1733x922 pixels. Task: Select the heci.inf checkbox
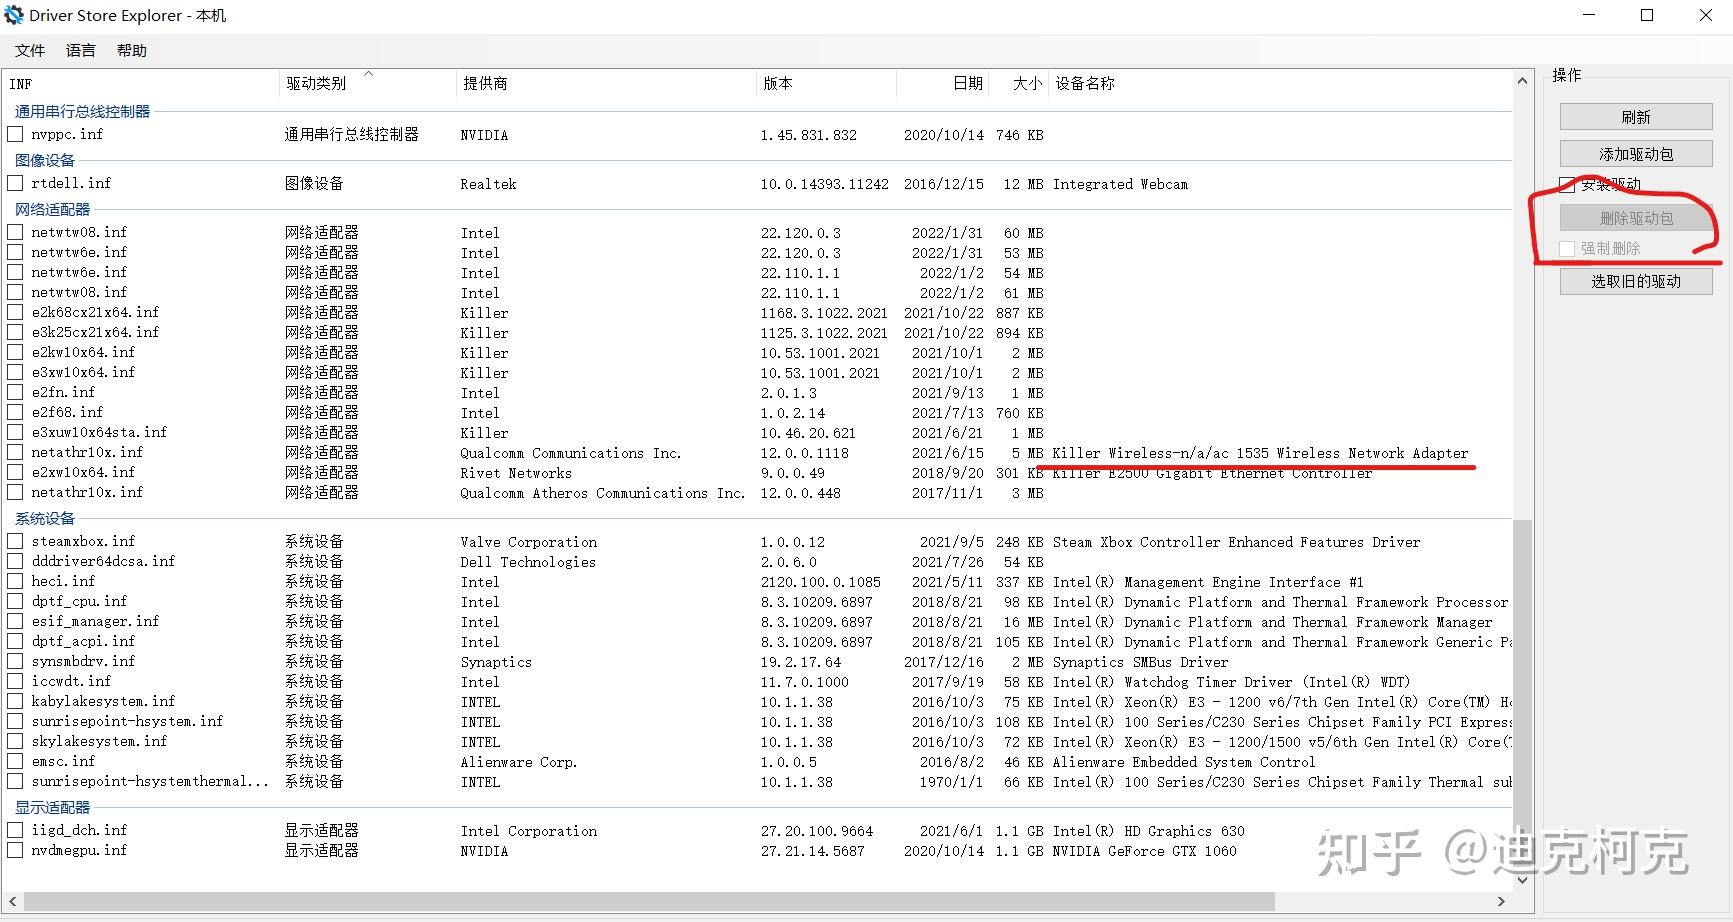pos(15,581)
